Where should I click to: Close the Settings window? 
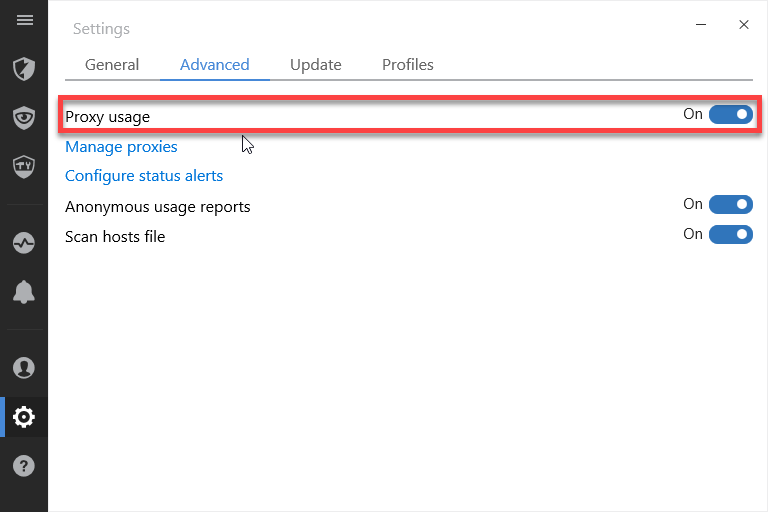[744, 24]
